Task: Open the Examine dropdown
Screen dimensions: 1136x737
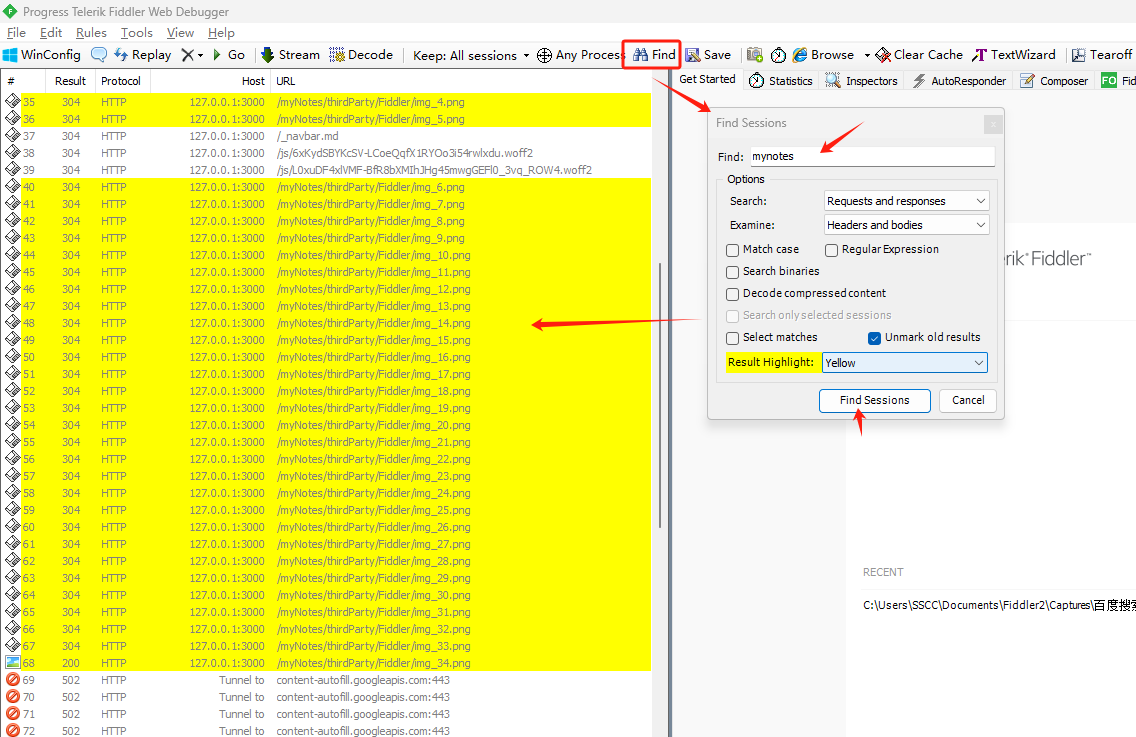Action: pos(906,225)
